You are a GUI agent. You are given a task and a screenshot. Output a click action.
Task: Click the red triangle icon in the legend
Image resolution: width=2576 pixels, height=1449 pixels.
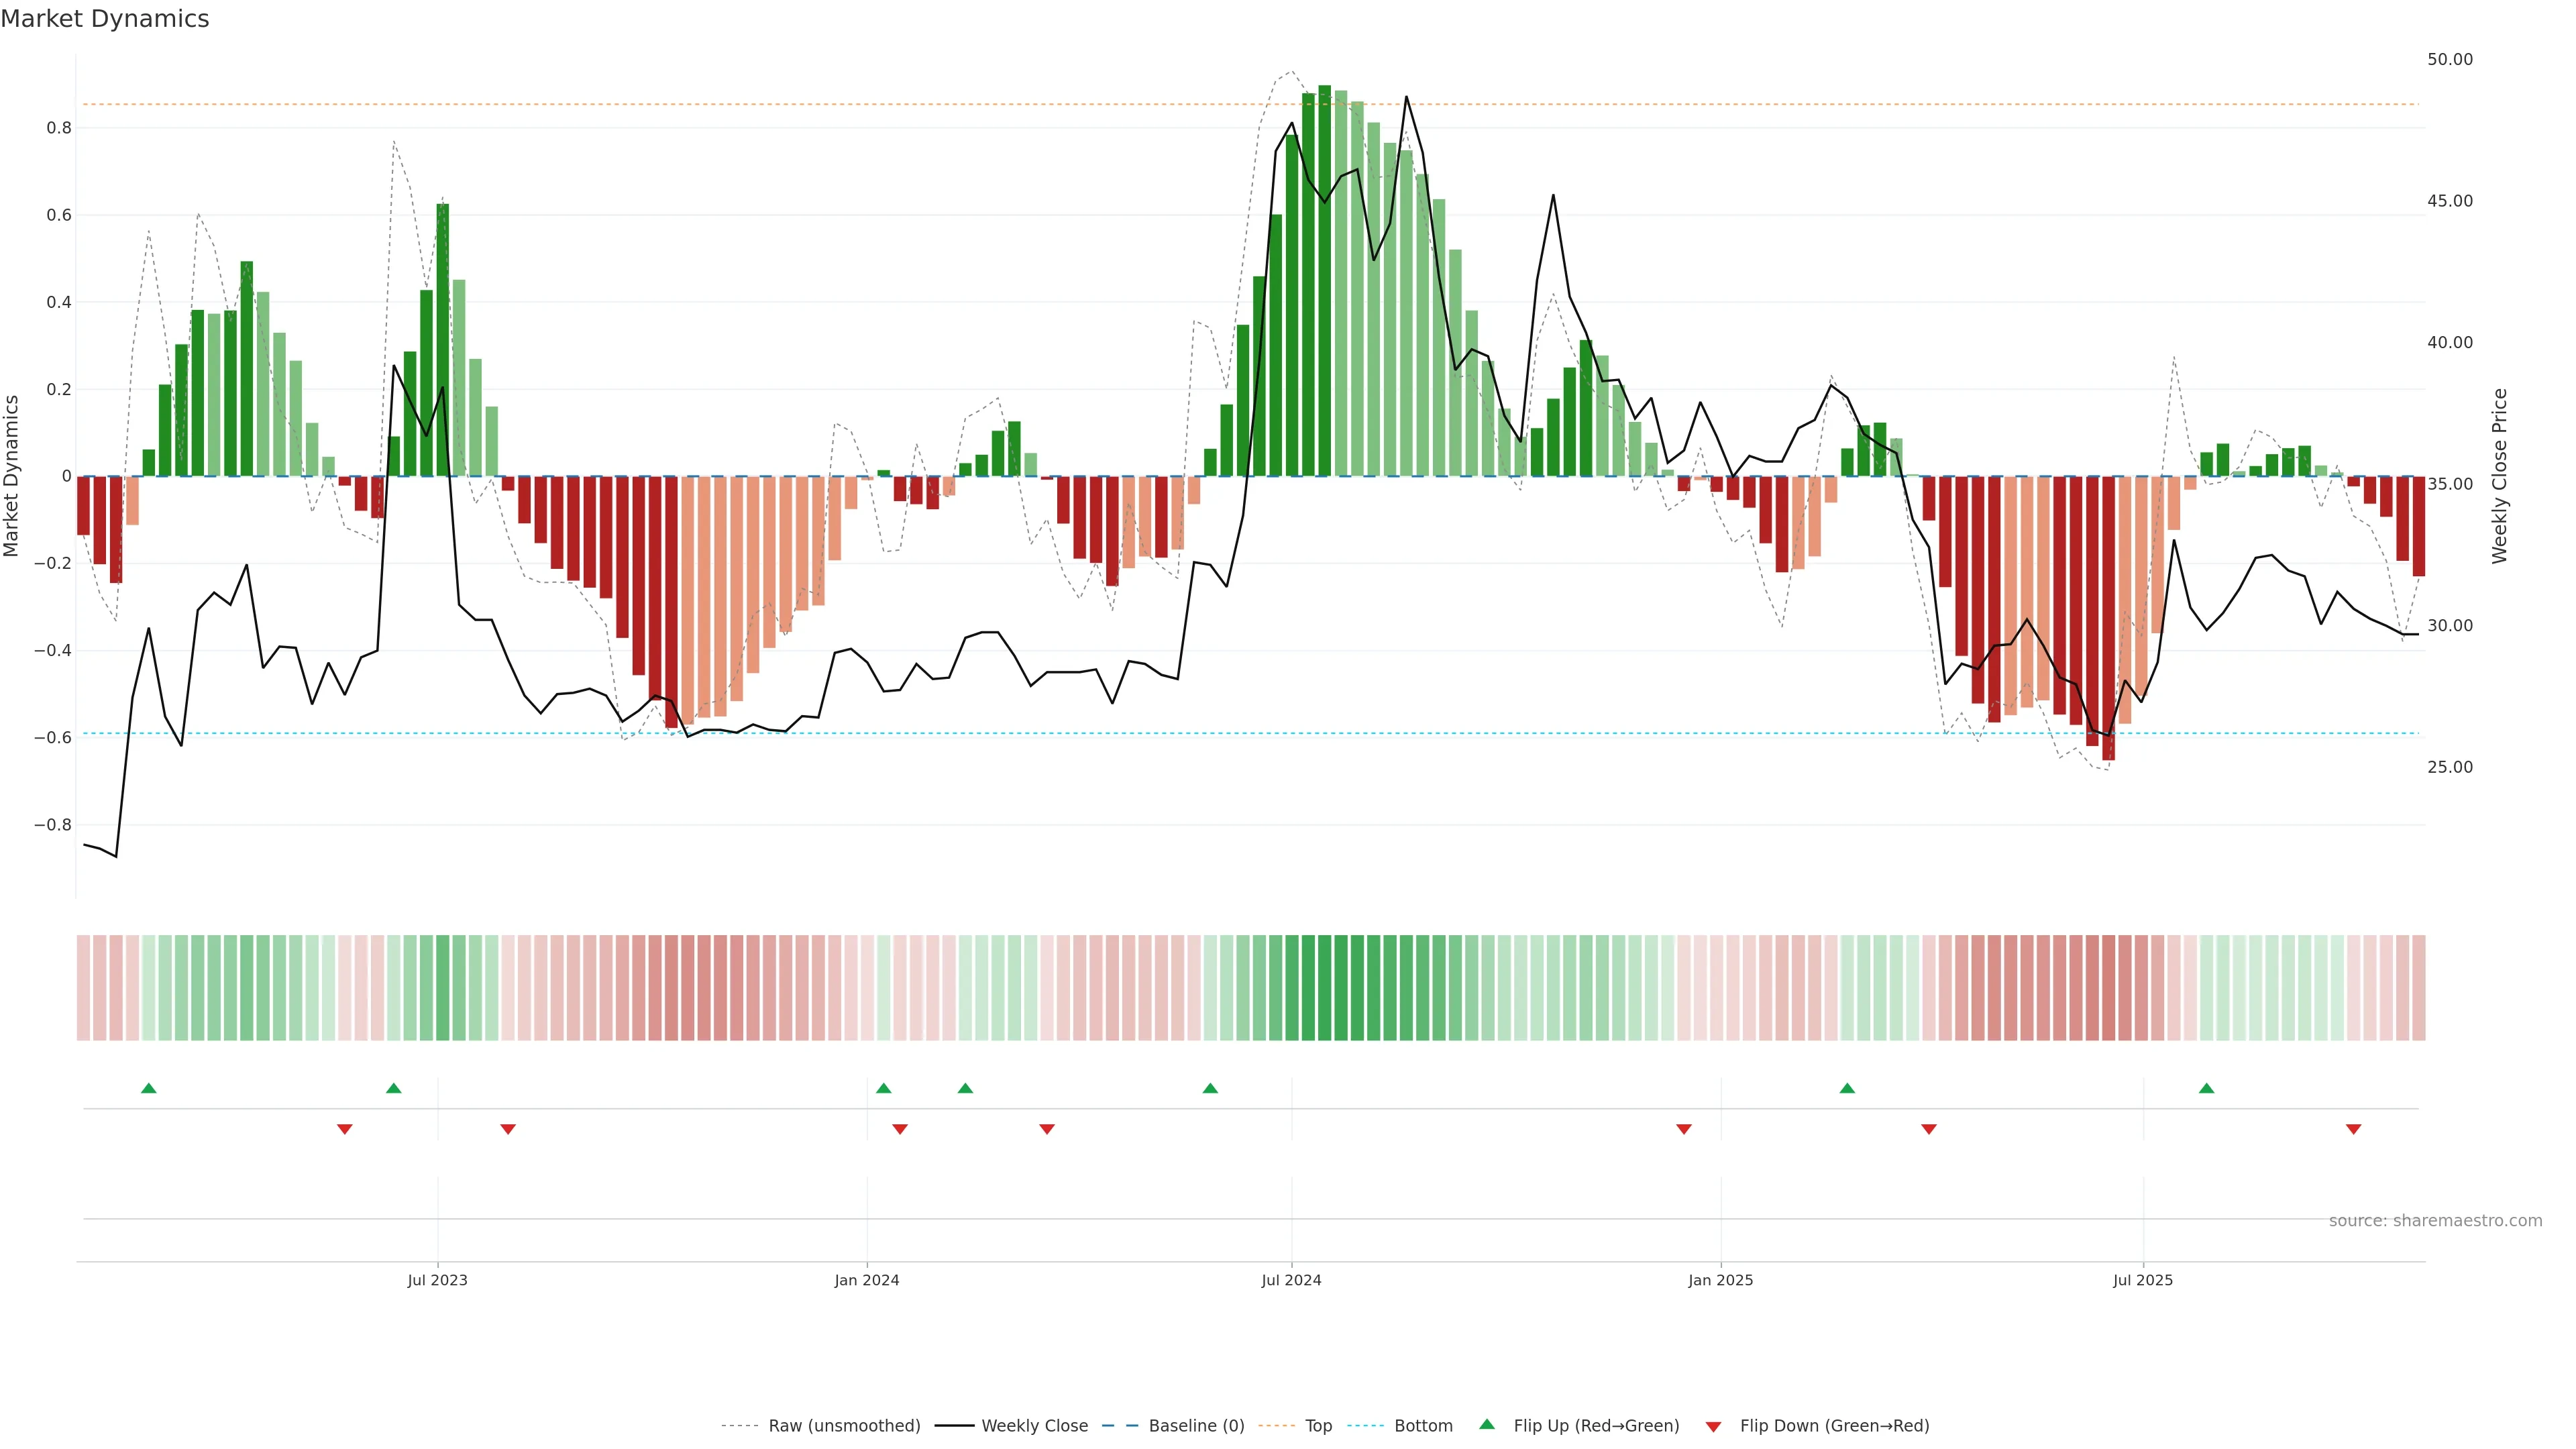click(x=1713, y=1427)
